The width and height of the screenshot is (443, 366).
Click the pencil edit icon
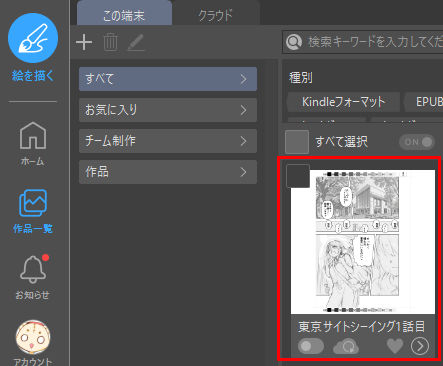tap(136, 43)
